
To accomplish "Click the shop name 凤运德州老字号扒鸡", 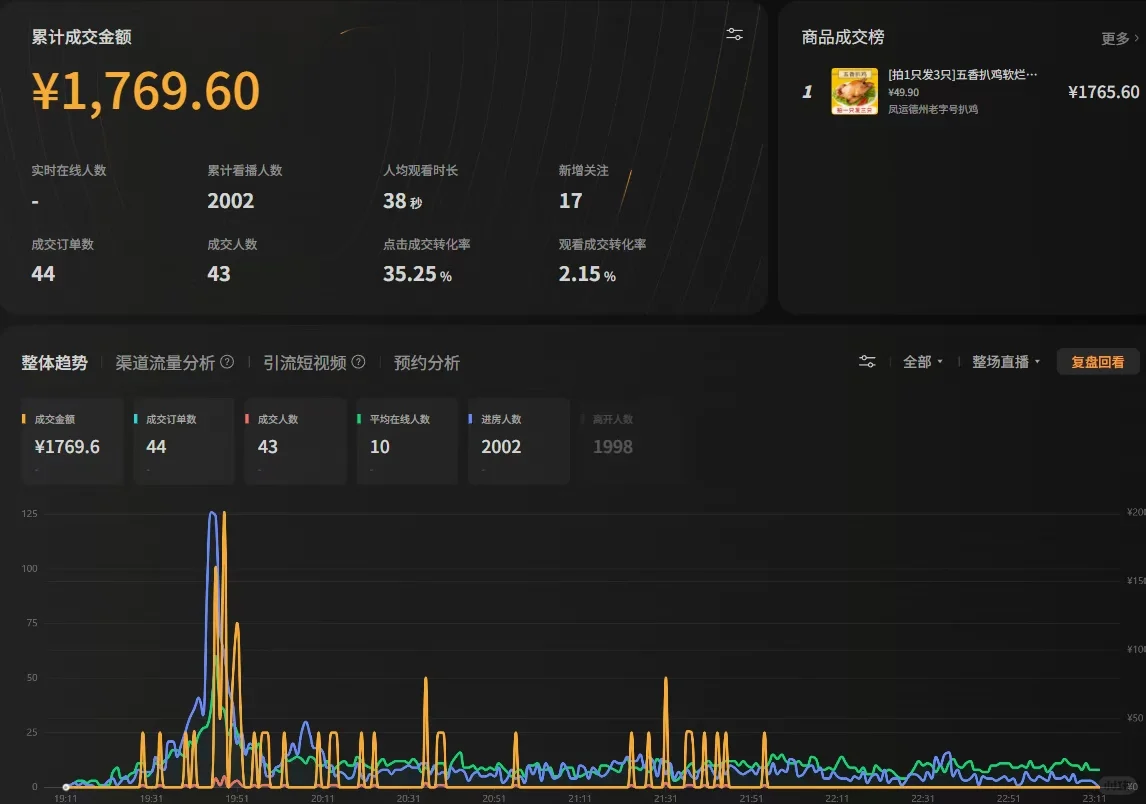I will pos(933,109).
